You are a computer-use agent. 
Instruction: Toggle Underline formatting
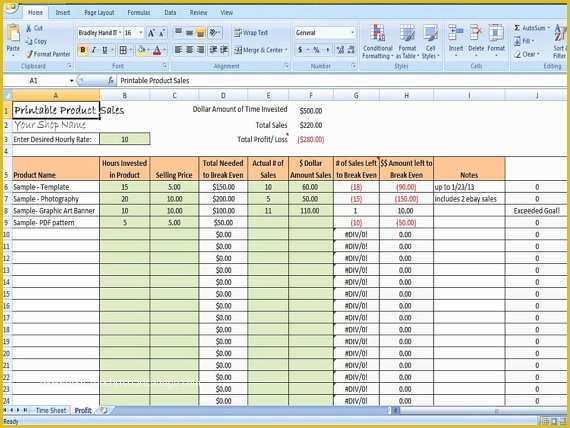coord(105,50)
